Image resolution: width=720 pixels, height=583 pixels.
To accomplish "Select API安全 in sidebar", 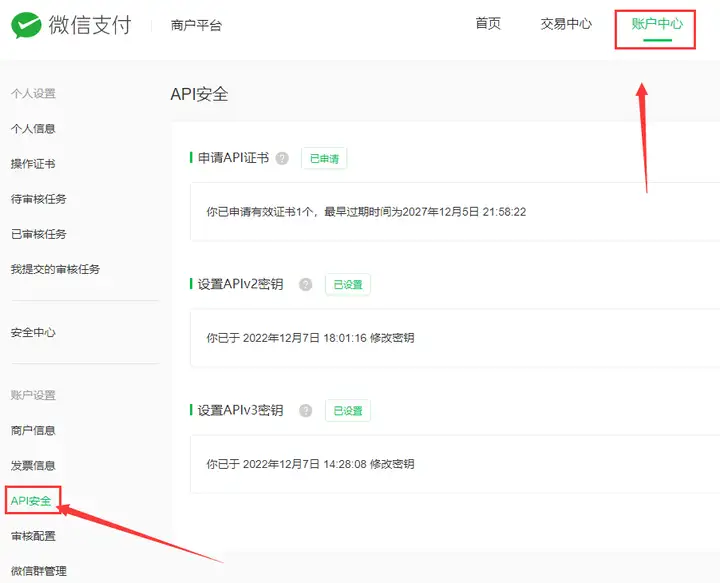I will click(31, 501).
